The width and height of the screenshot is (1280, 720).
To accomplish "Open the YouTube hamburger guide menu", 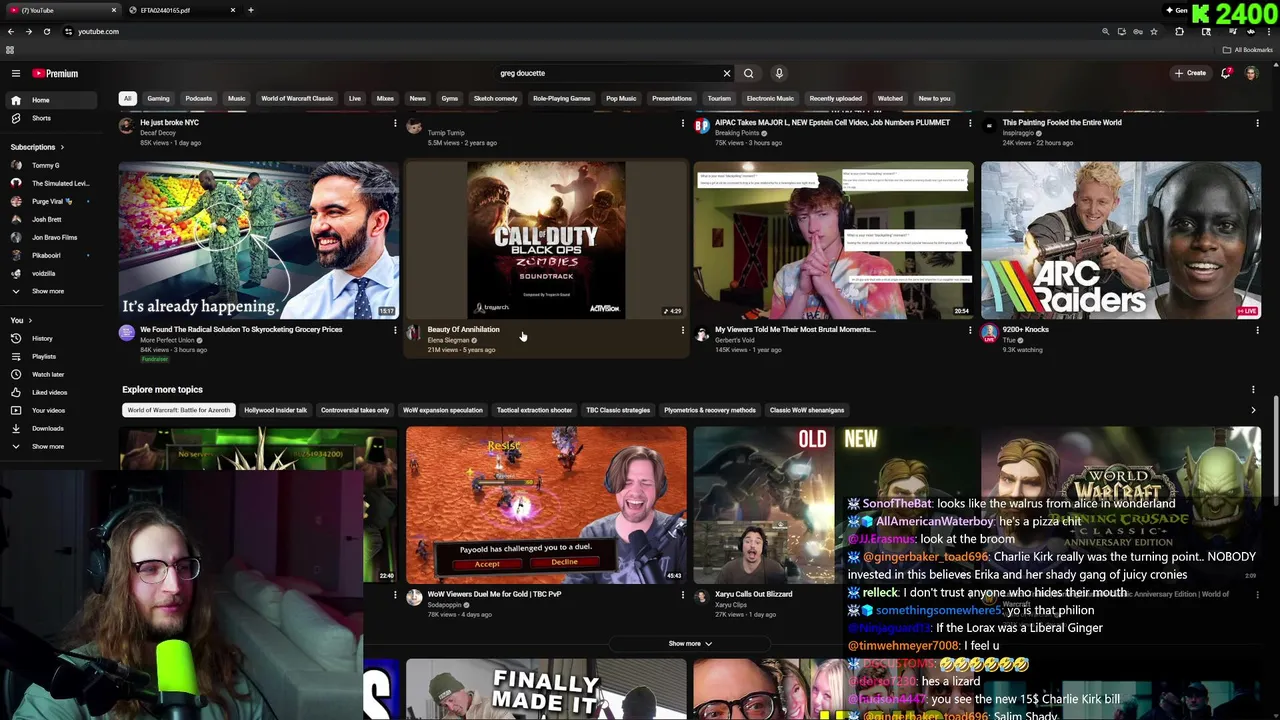I will coord(15,73).
